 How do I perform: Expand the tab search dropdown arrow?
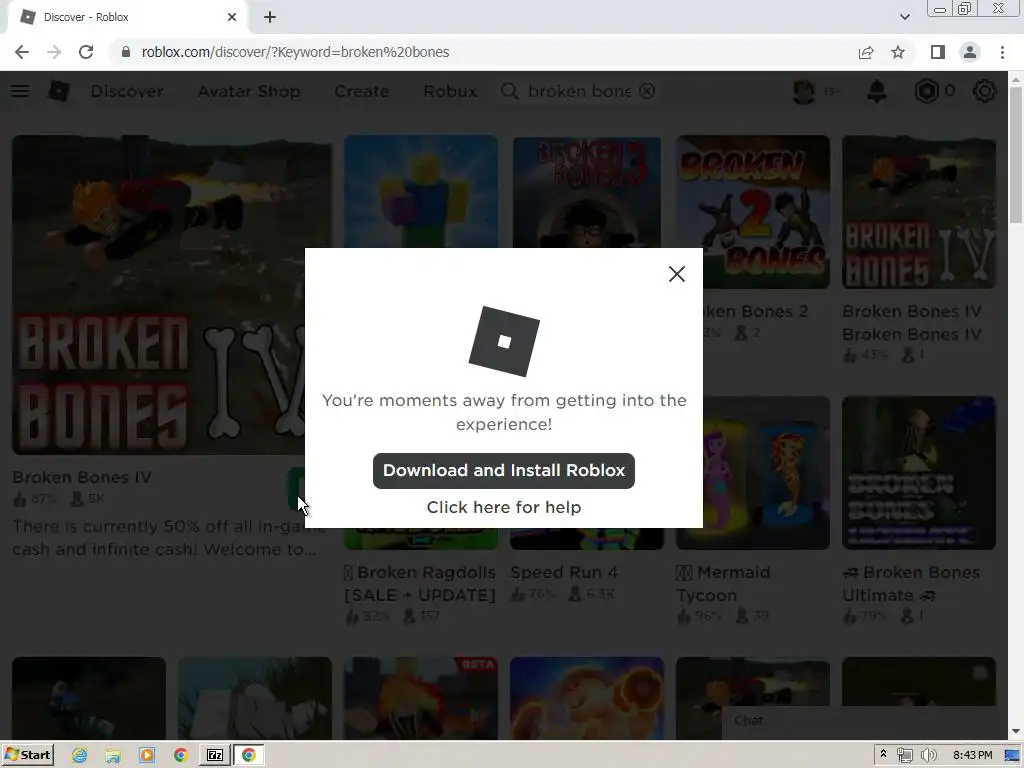click(x=904, y=17)
